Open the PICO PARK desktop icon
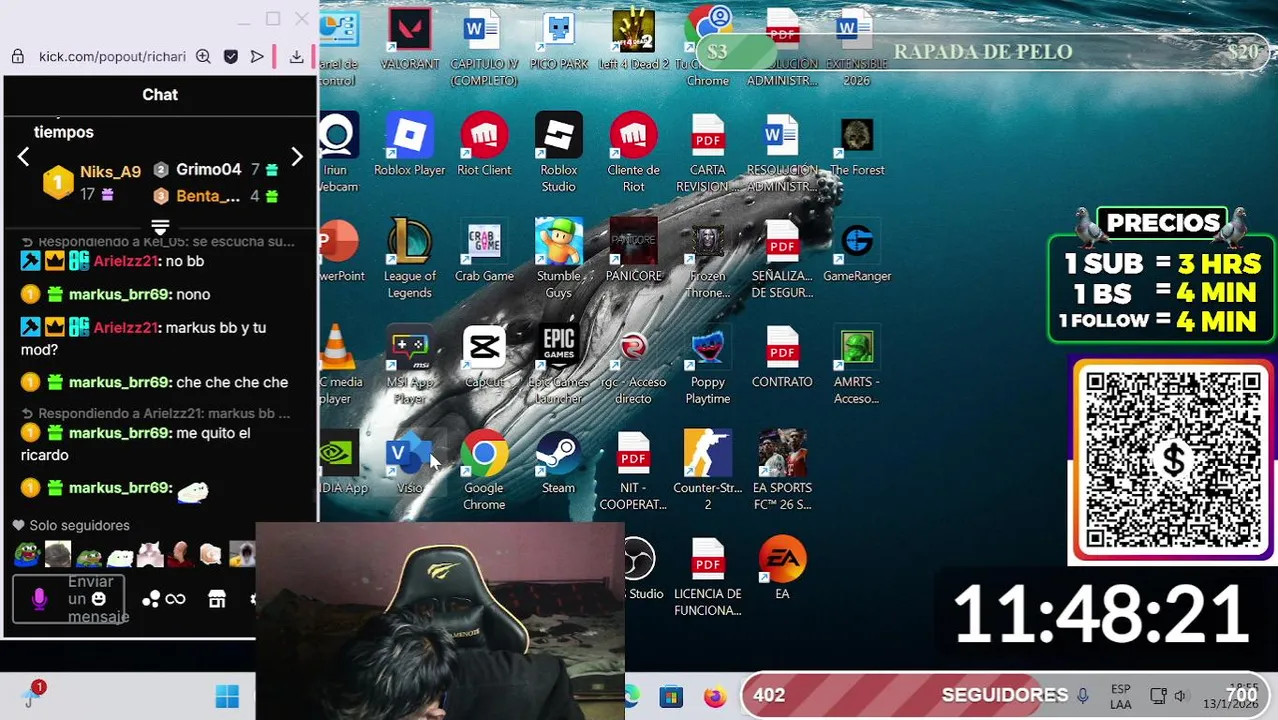1278x720 pixels. click(x=558, y=40)
